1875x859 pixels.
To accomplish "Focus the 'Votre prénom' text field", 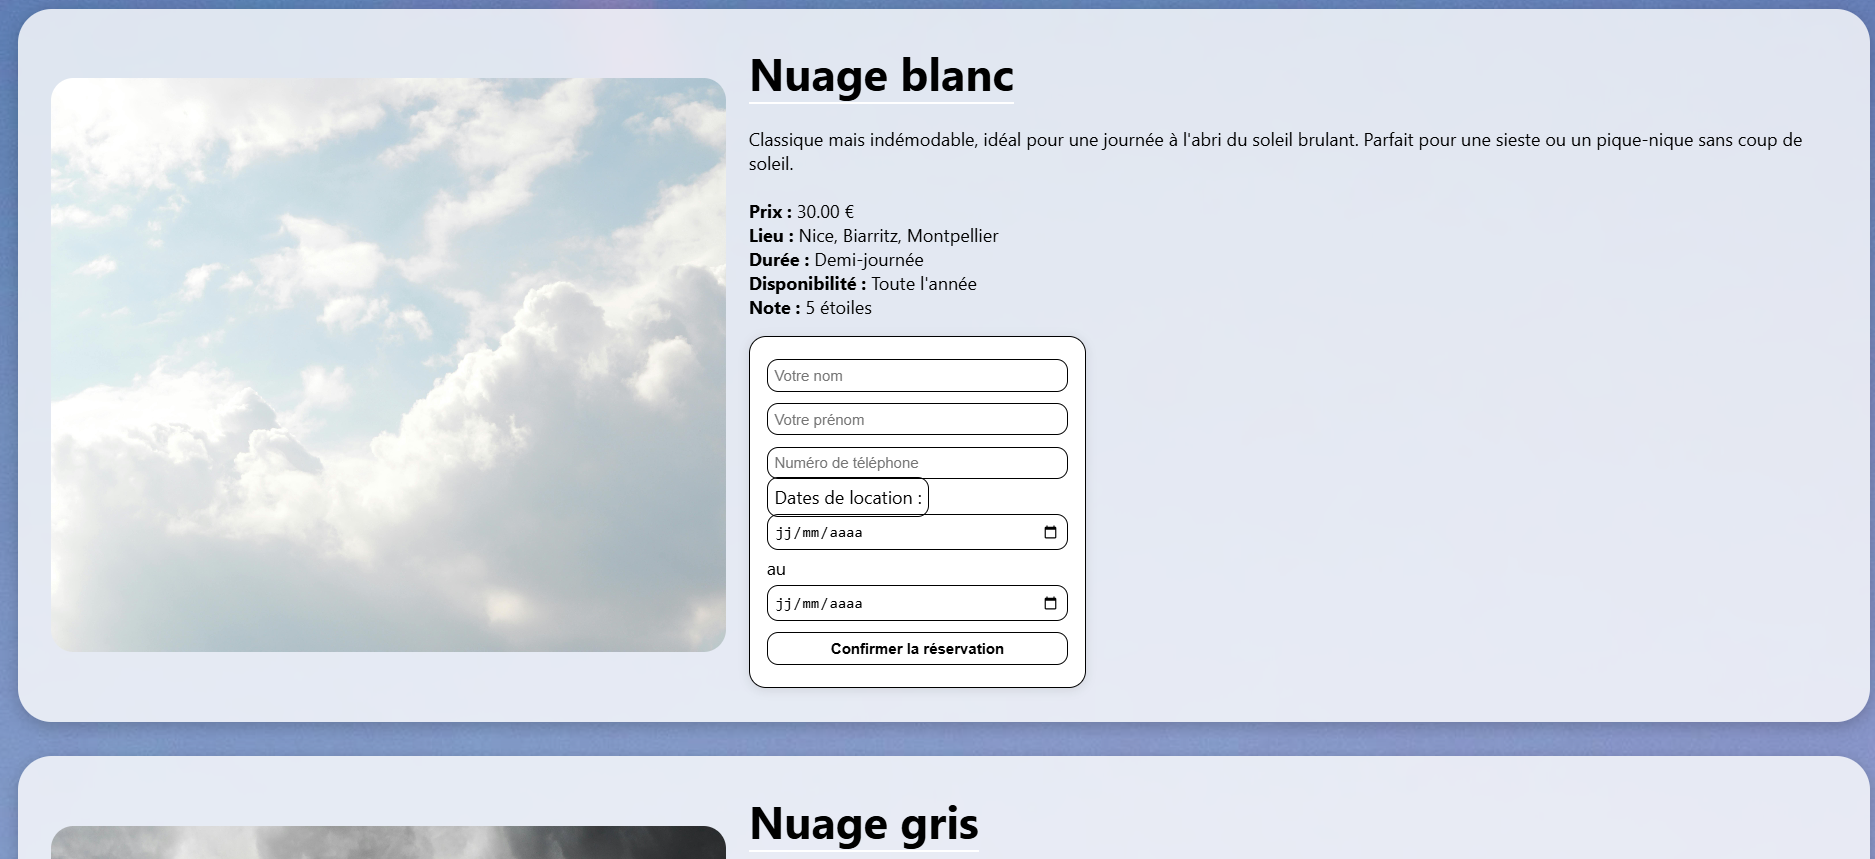I will coord(916,420).
